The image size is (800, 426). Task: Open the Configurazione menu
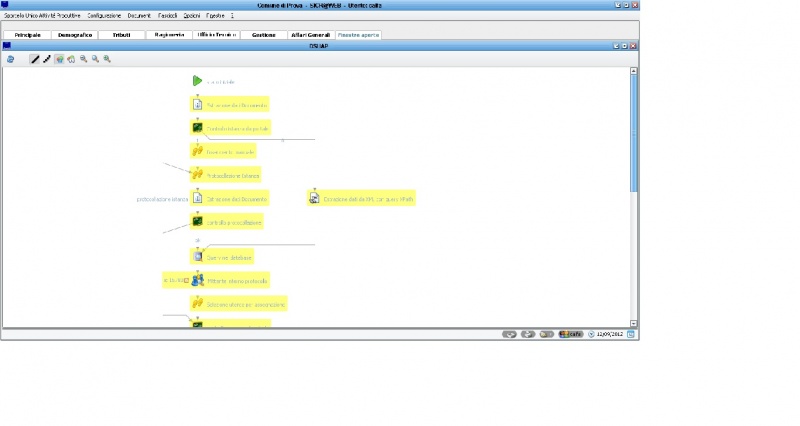[104, 16]
